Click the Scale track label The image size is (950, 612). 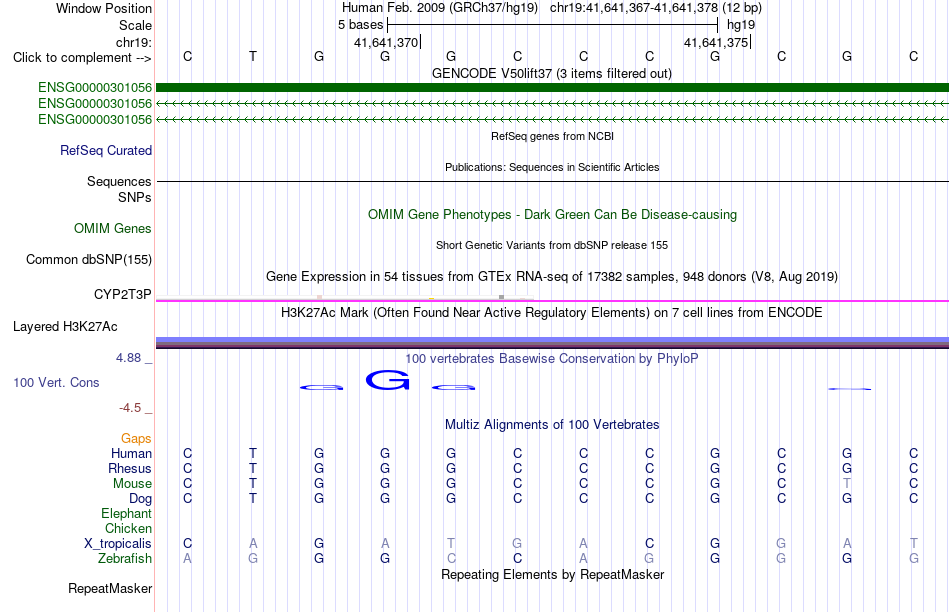(135, 25)
